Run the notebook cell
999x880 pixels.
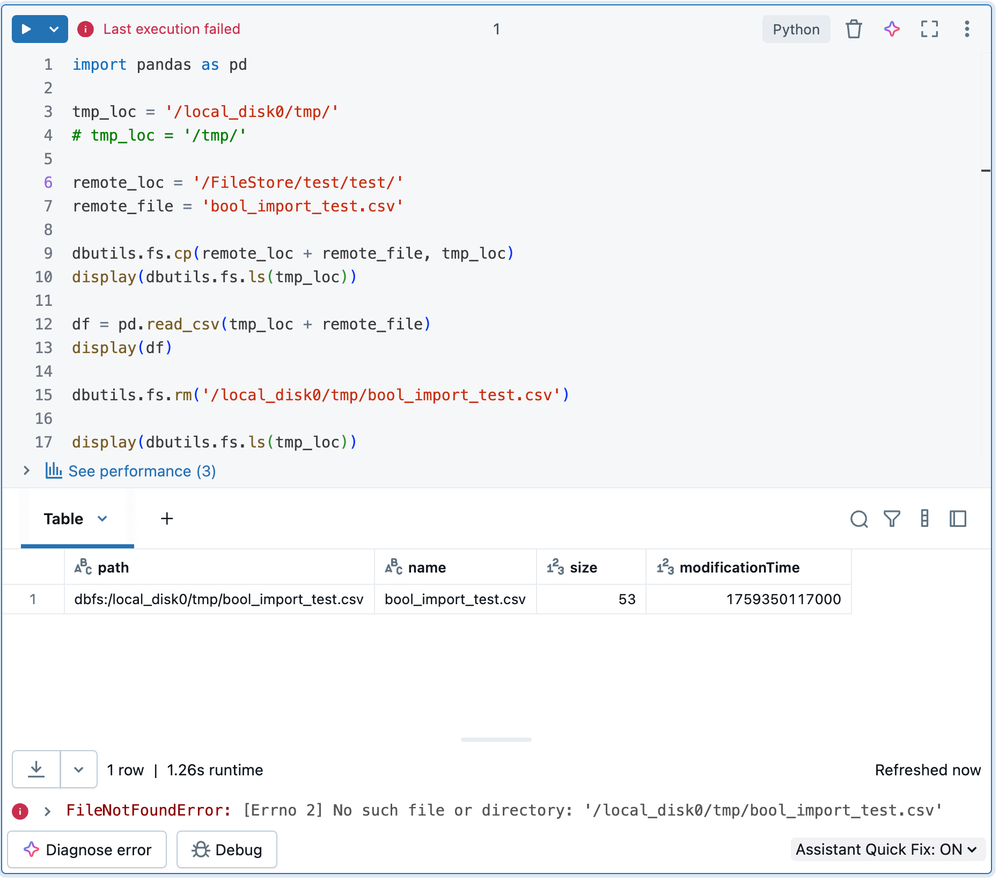coord(27,30)
